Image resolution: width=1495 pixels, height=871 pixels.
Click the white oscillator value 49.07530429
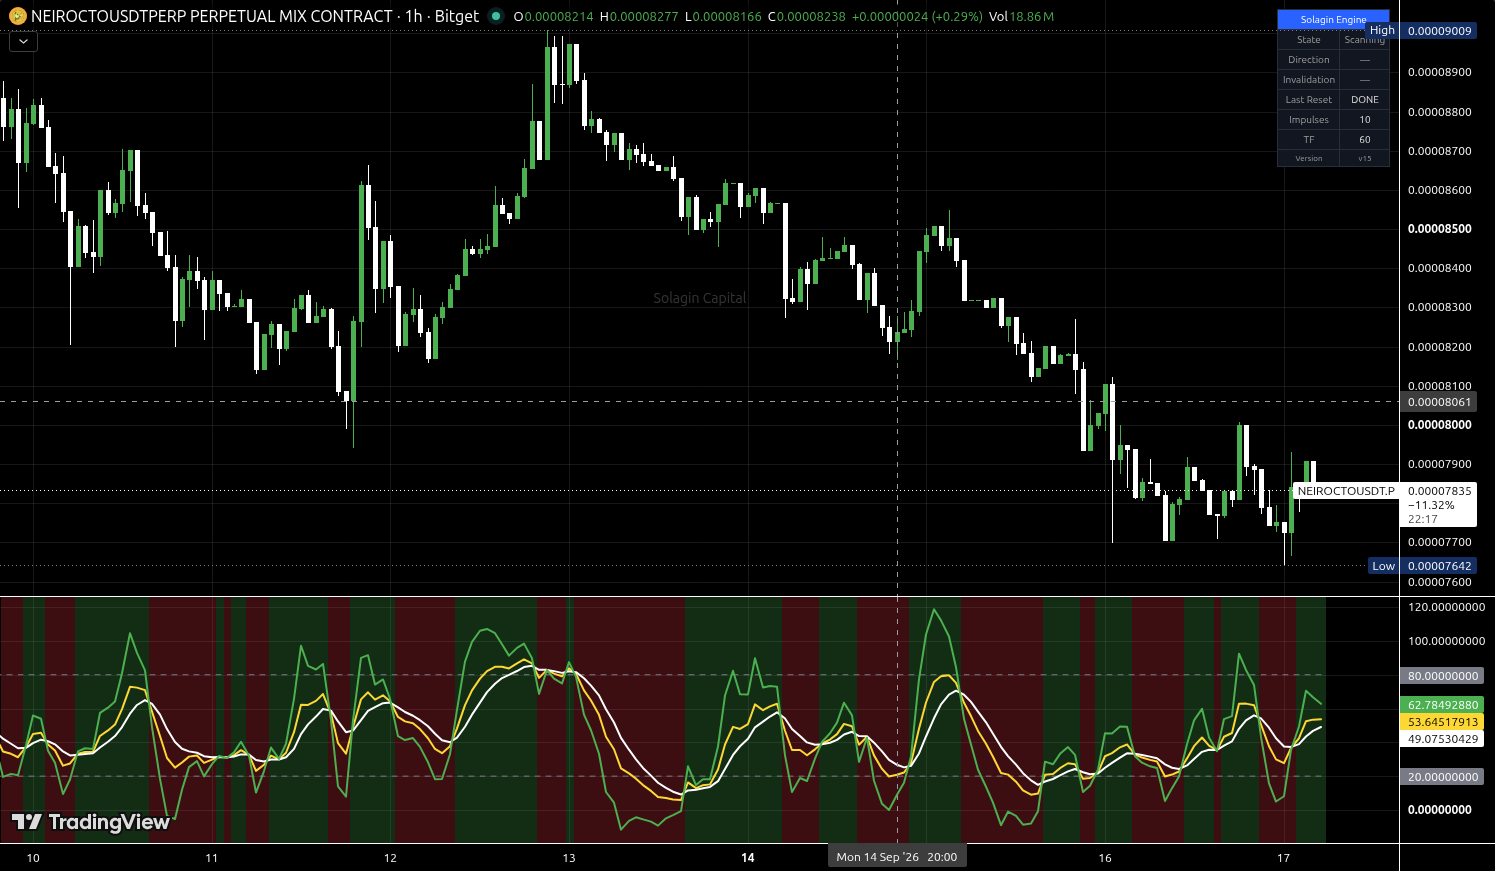(x=1442, y=739)
